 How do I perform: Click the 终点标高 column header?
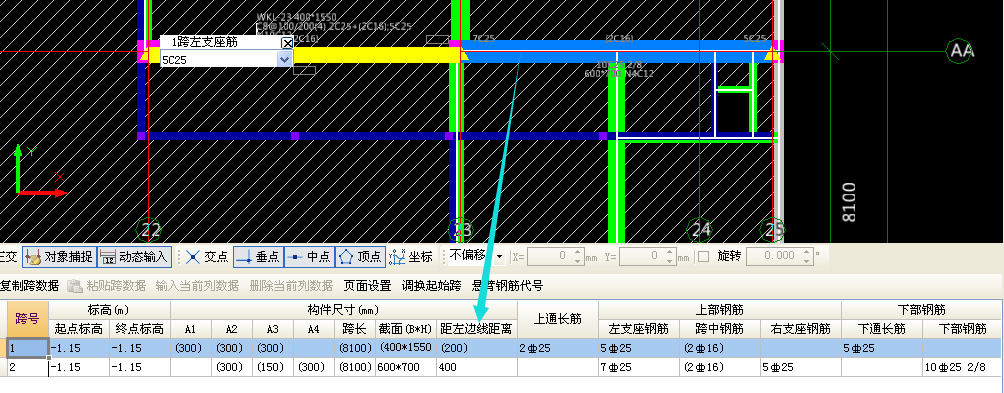click(x=139, y=329)
